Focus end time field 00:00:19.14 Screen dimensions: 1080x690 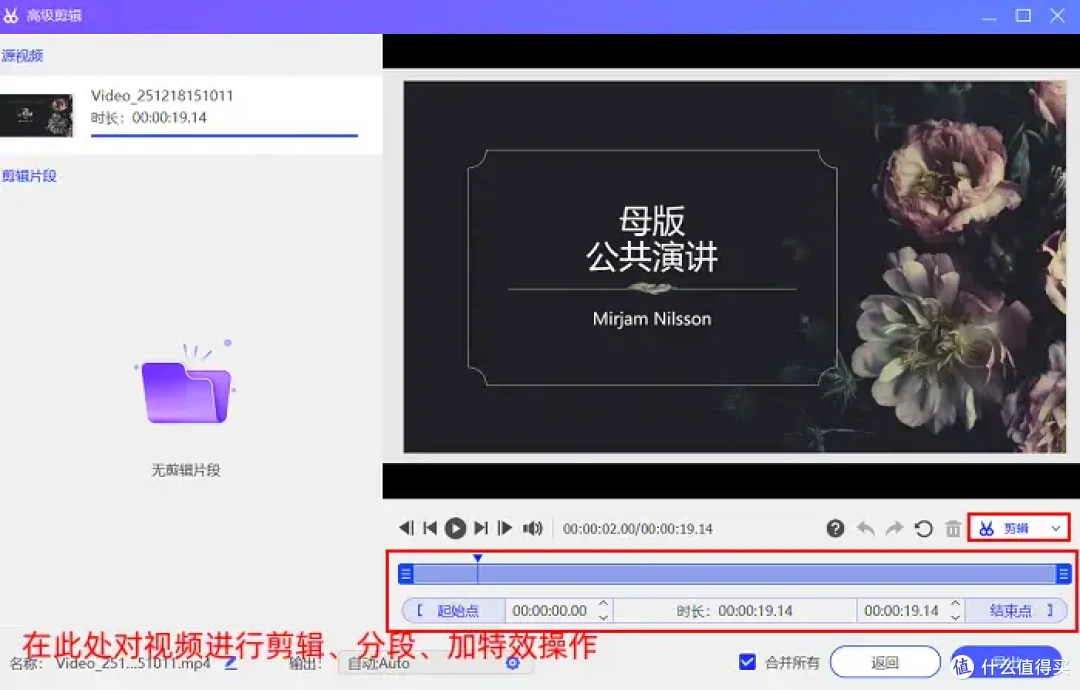[x=901, y=611]
